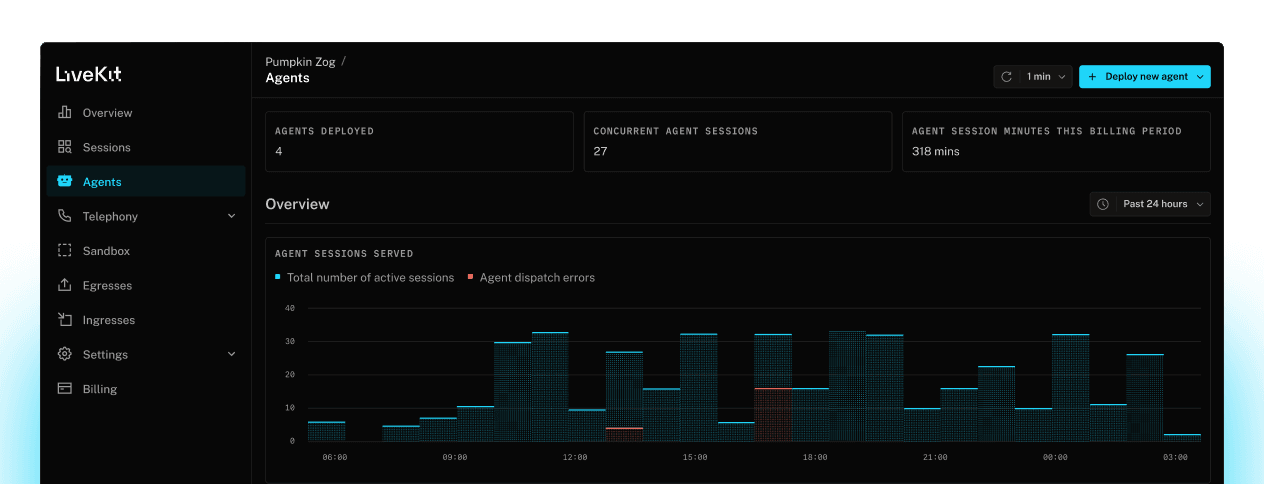Click the Agents page title
This screenshot has width=1264, height=484.
(287, 78)
